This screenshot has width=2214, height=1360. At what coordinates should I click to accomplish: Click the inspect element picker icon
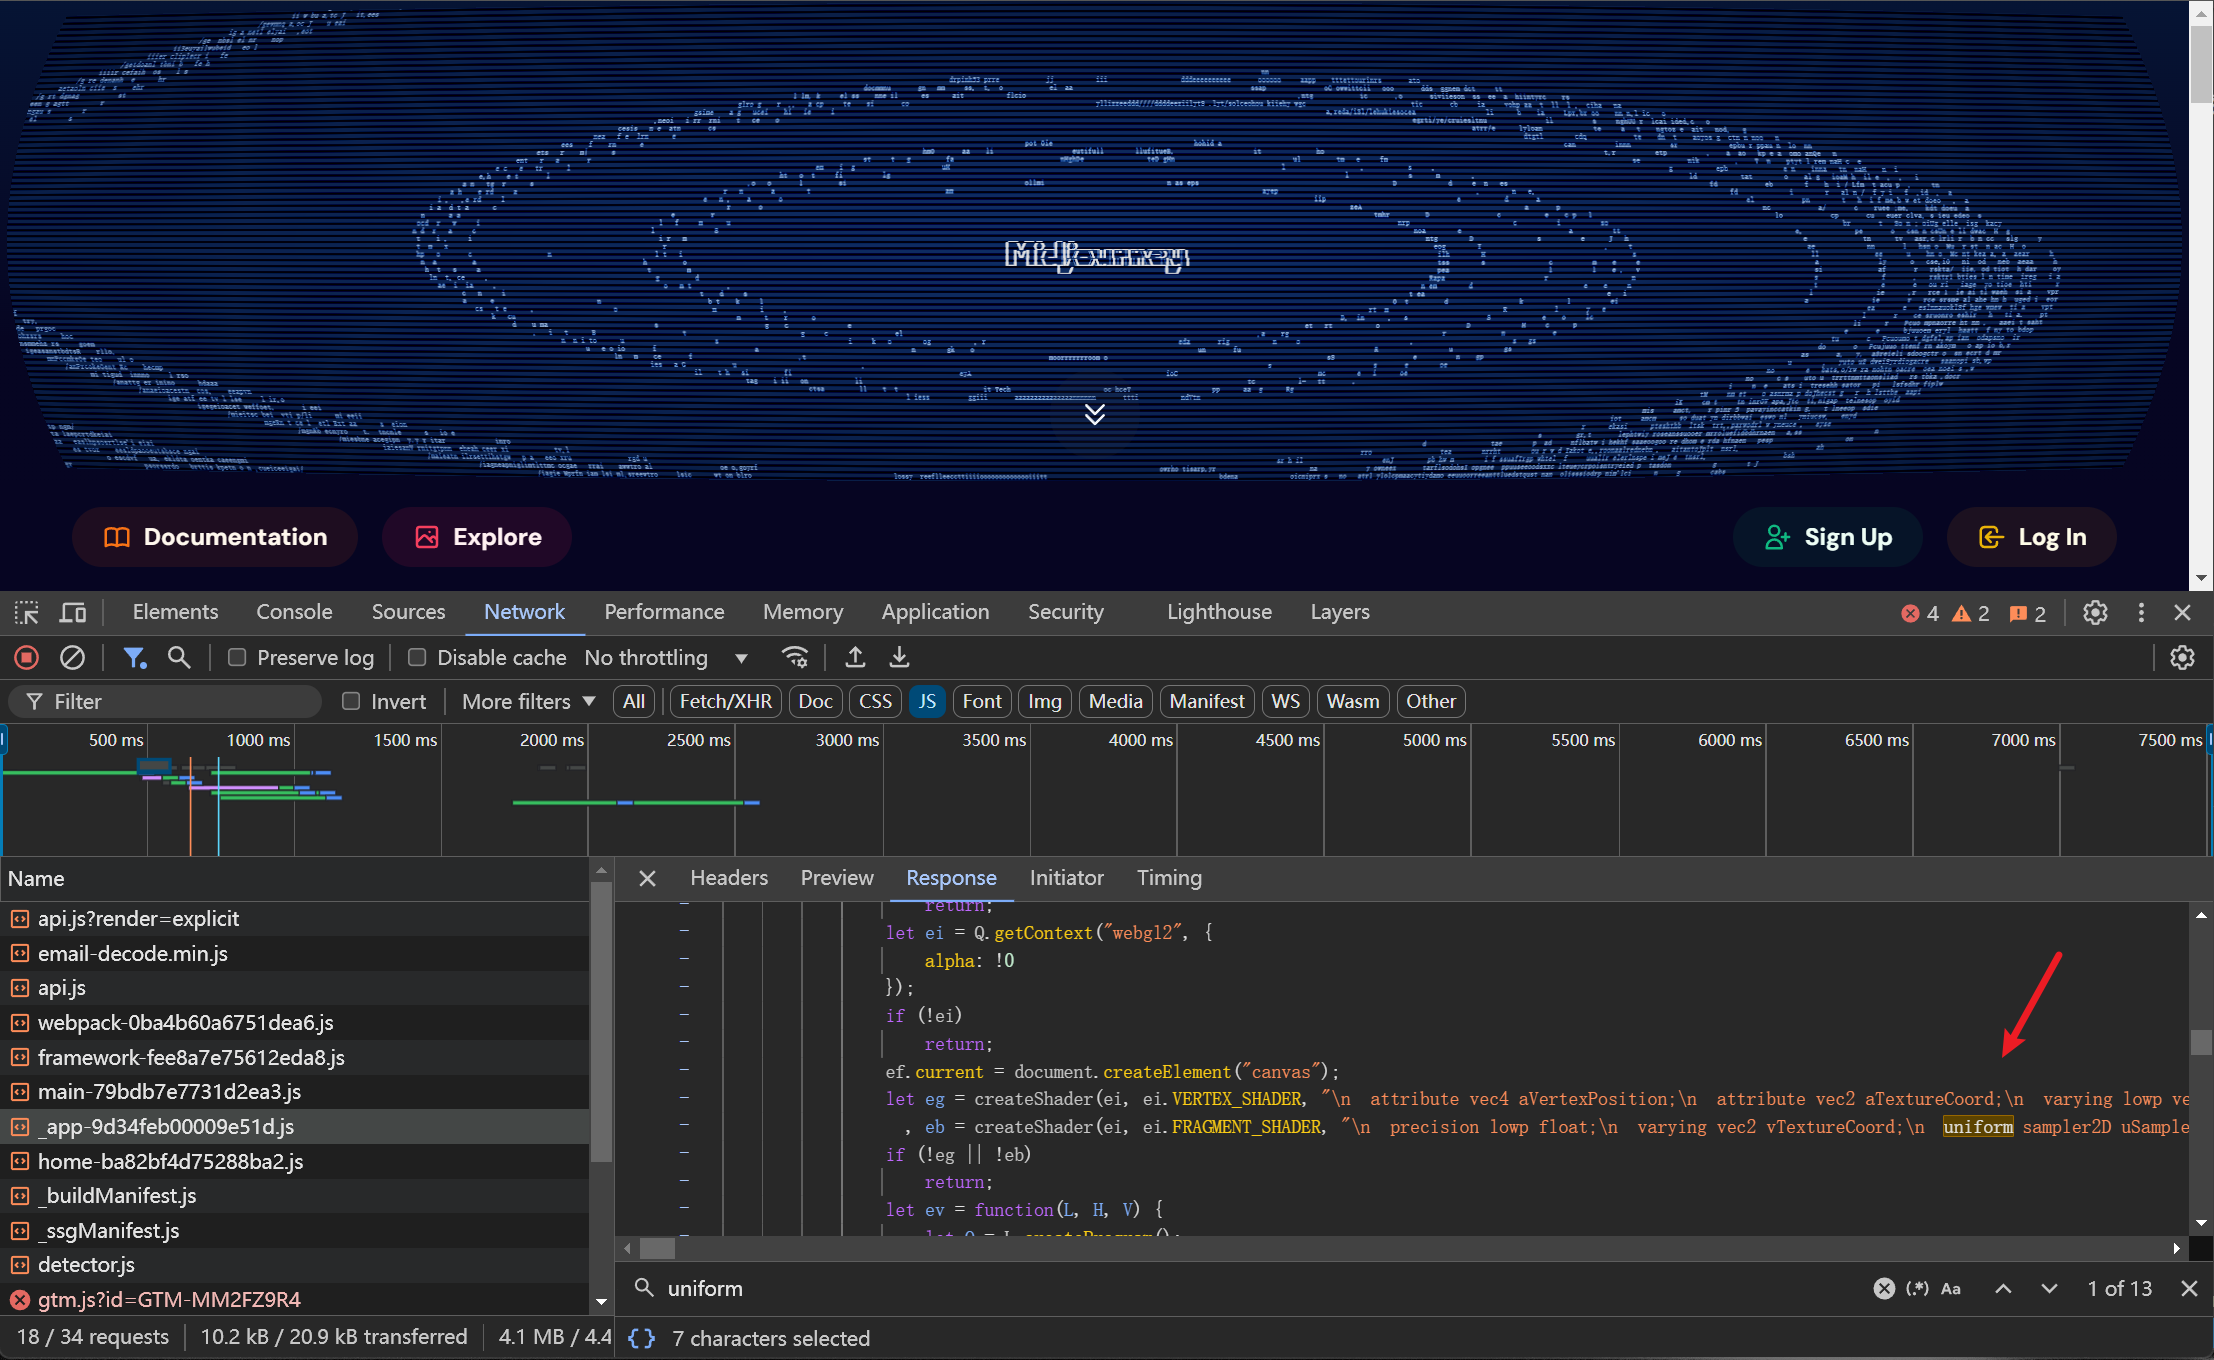pyautogui.click(x=27, y=612)
